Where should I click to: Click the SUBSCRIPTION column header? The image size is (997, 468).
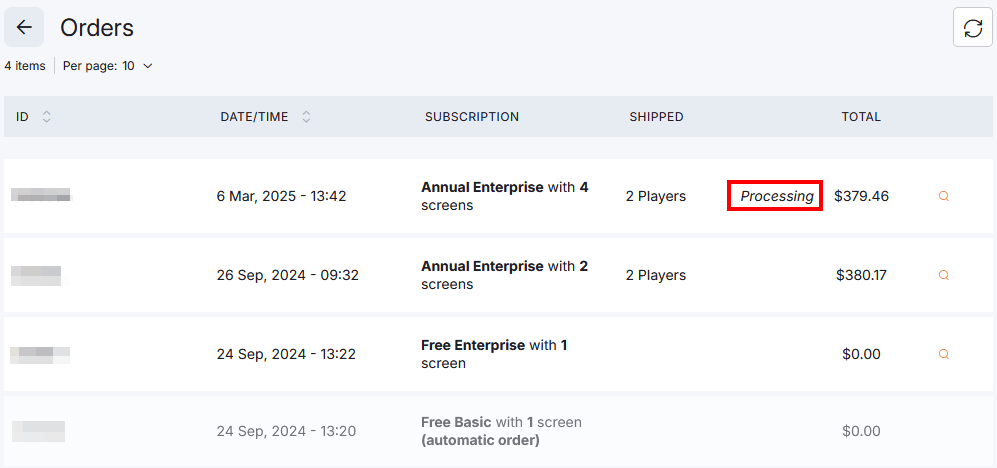click(471, 117)
